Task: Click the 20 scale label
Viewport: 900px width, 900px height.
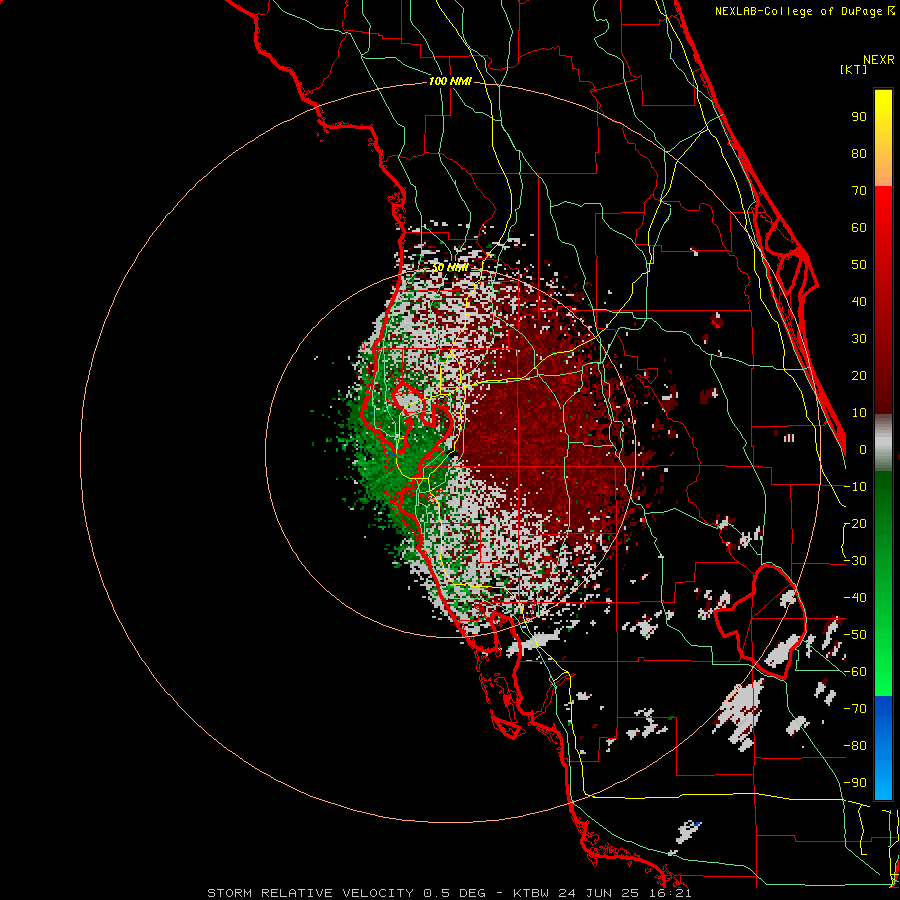Action: (x=859, y=375)
